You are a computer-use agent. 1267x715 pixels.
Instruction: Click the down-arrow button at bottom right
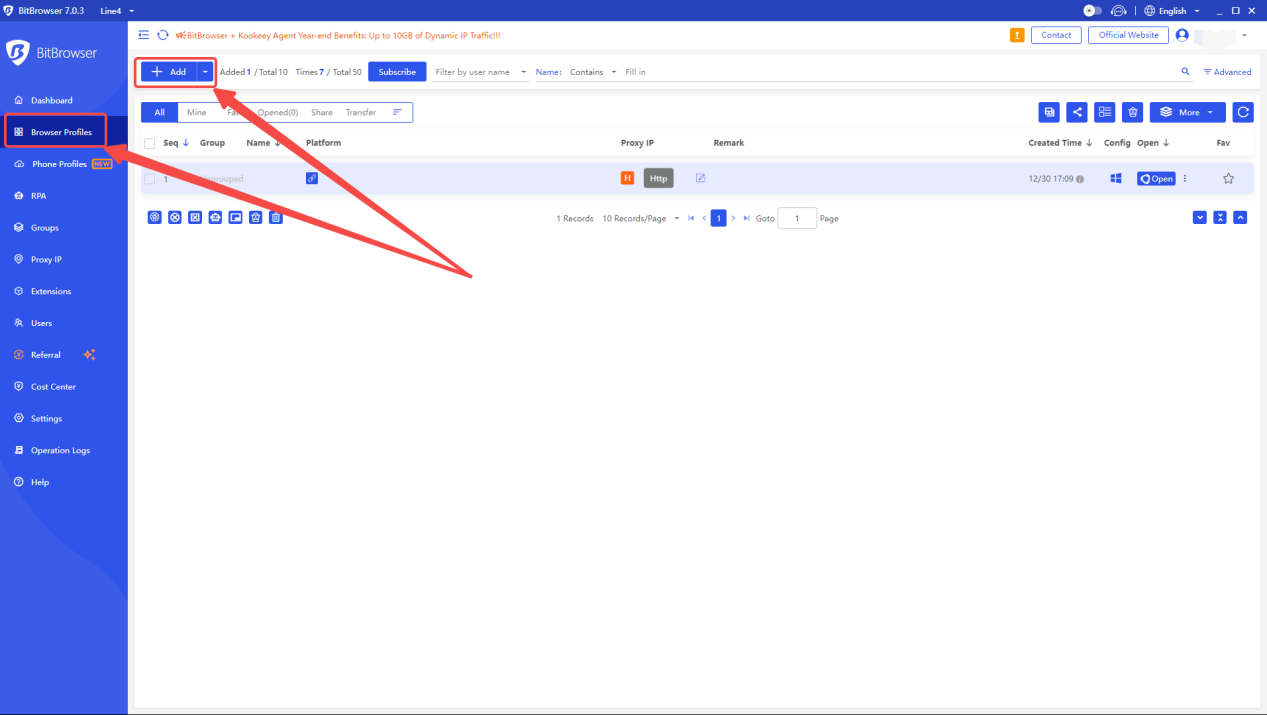coord(1200,217)
